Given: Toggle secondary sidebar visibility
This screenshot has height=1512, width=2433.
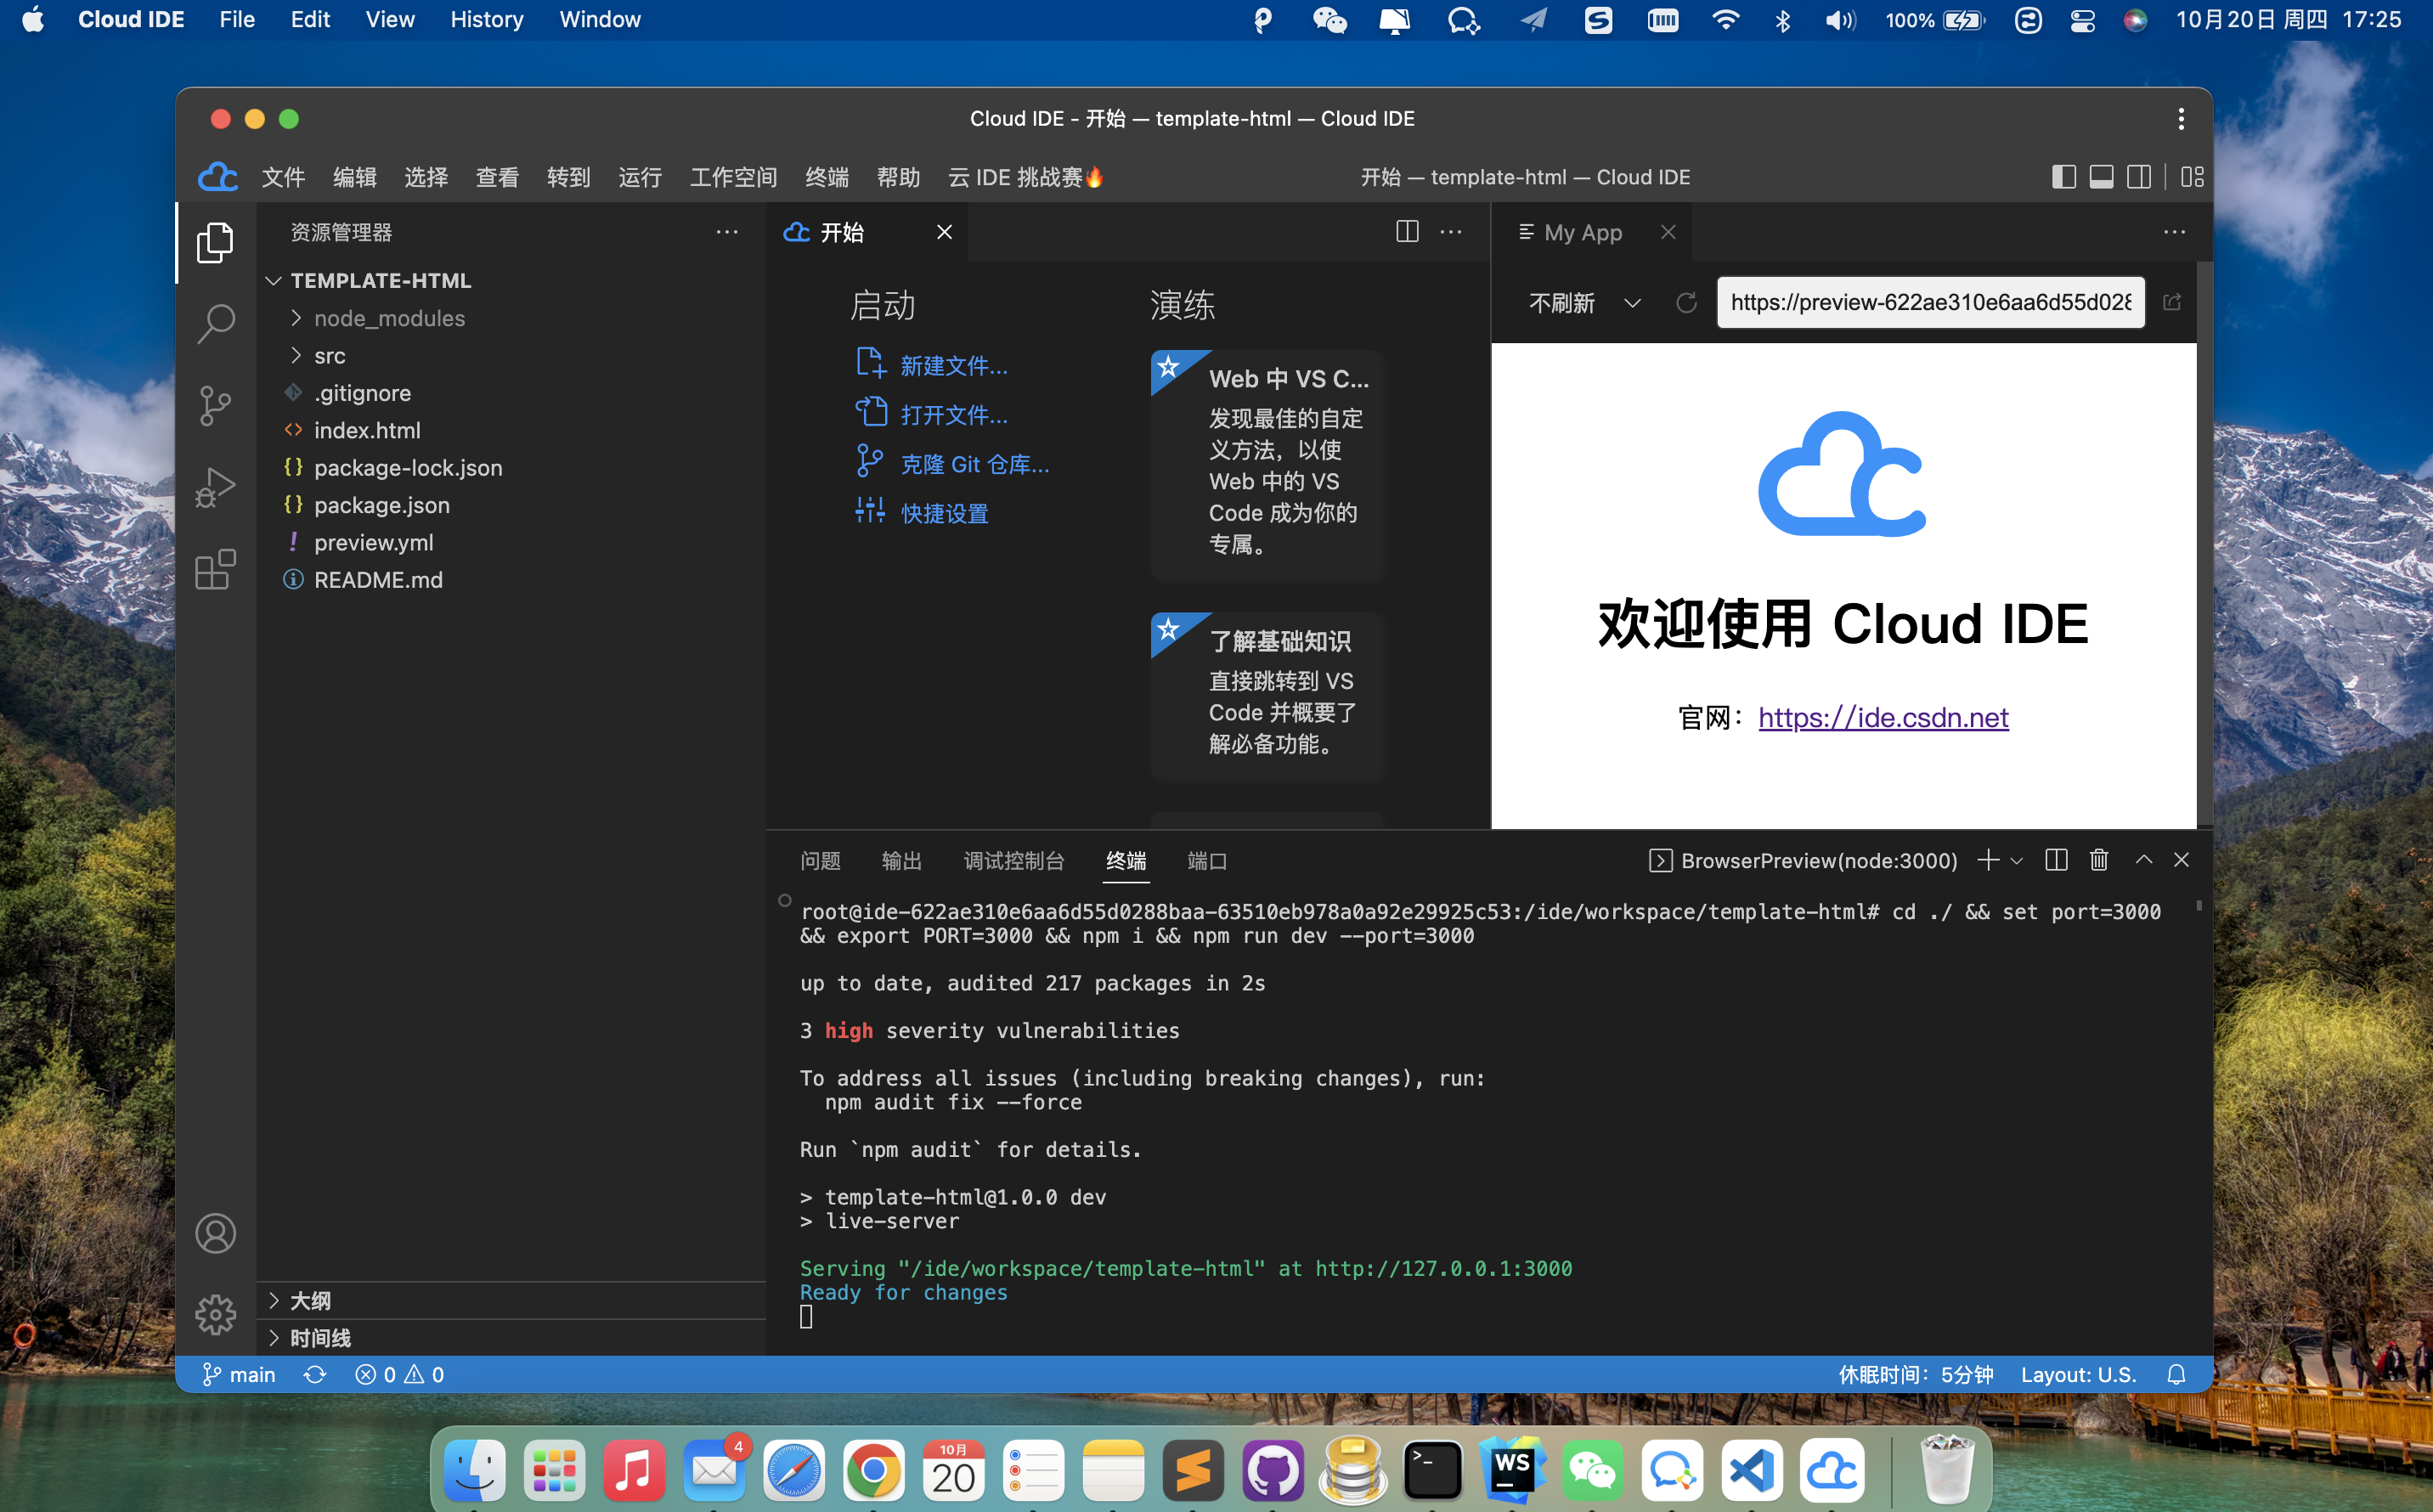Looking at the screenshot, I should [x=2139, y=177].
